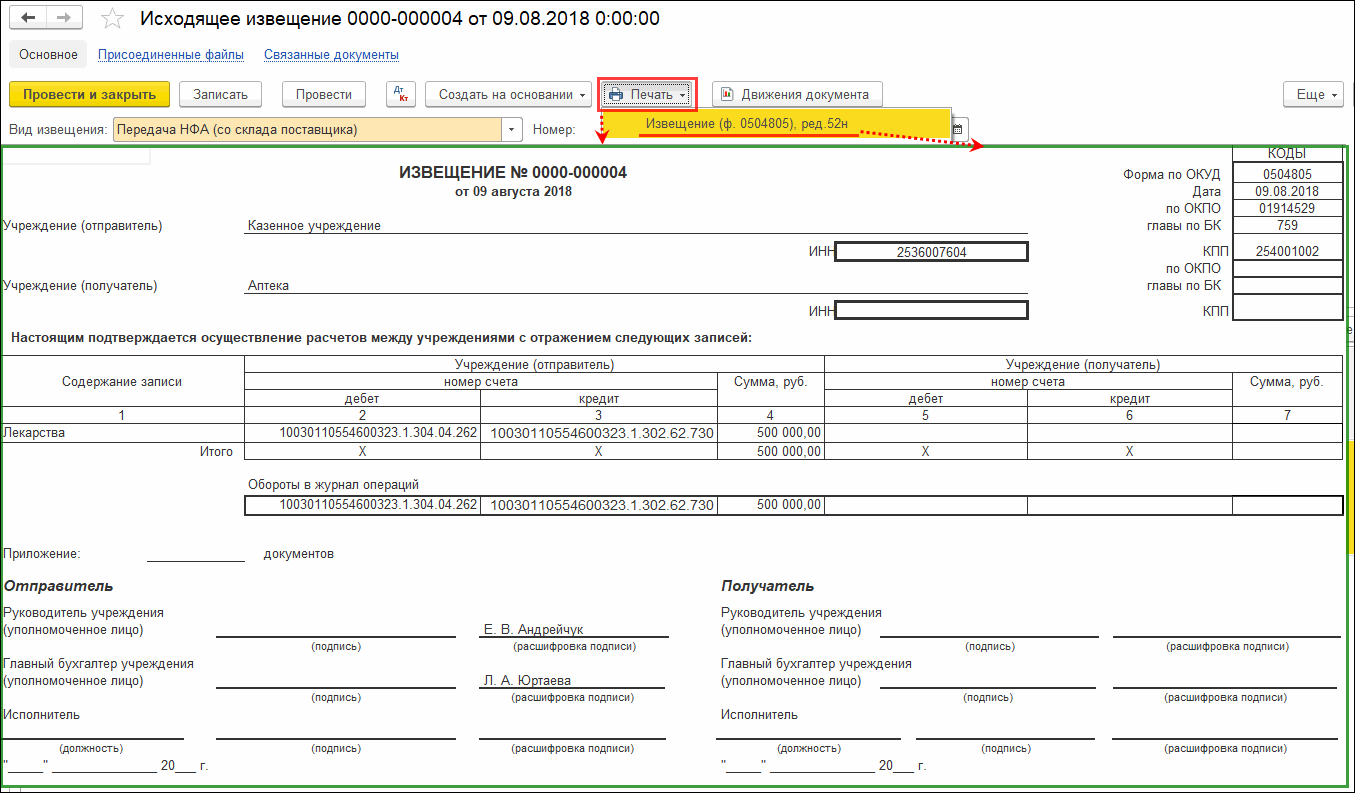The width and height of the screenshot is (1355, 793).
Task: Click the Казенное учреждение sender name
Action: click(x=314, y=226)
